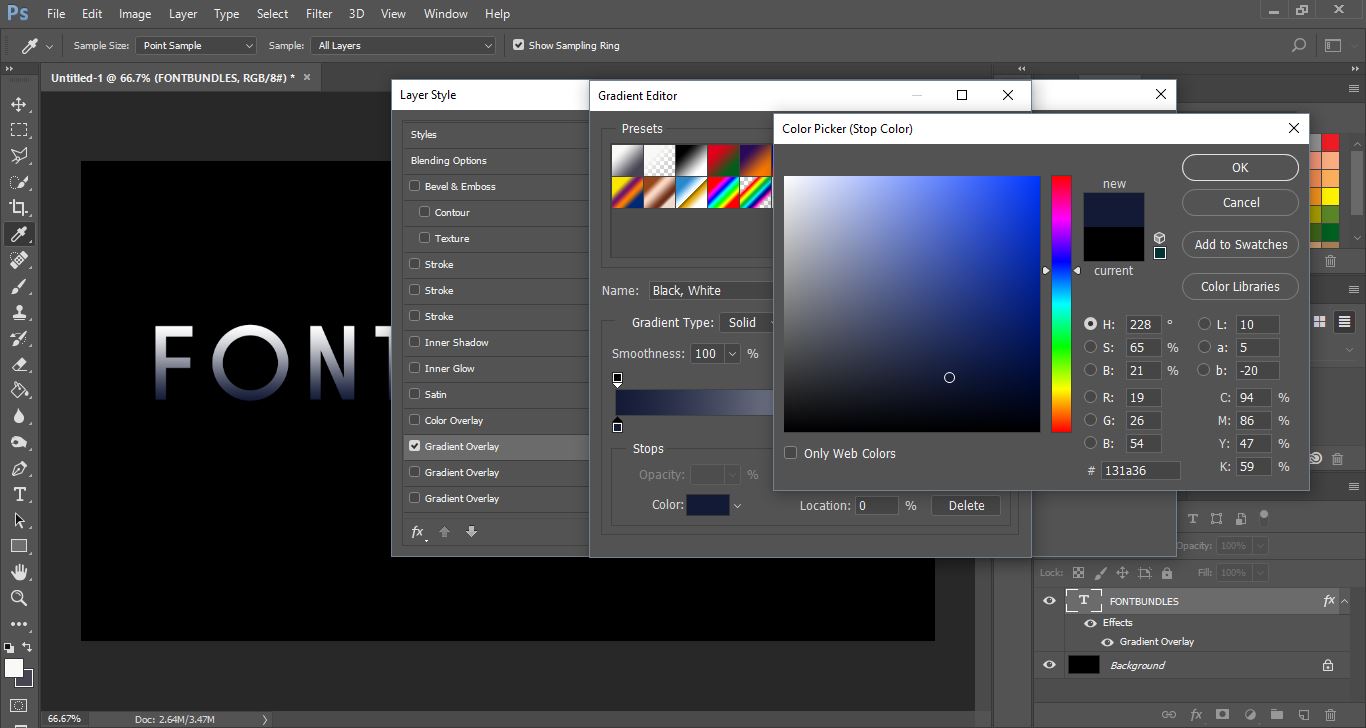Select the Pen tool
1366x728 pixels.
[x=19, y=469]
